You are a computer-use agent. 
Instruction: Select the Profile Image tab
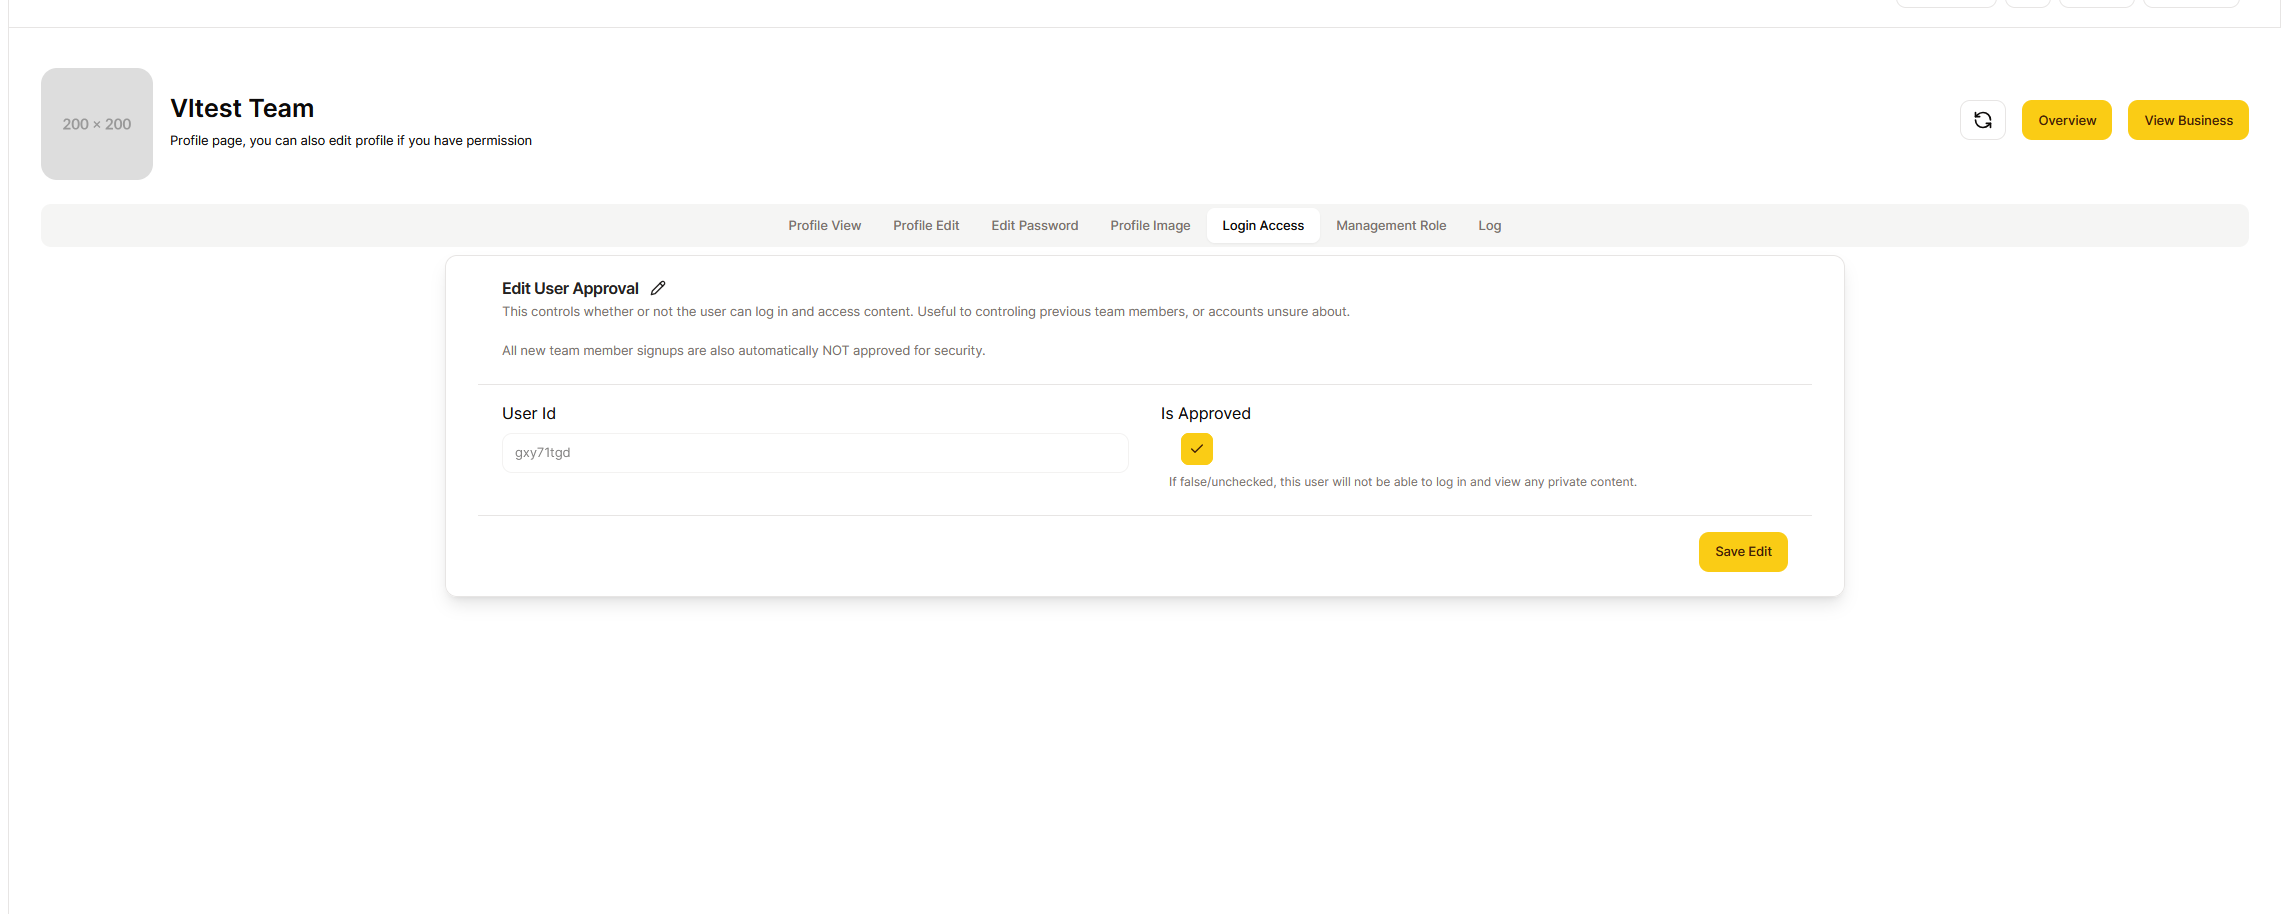pyautogui.click(x=1150, y=226)
